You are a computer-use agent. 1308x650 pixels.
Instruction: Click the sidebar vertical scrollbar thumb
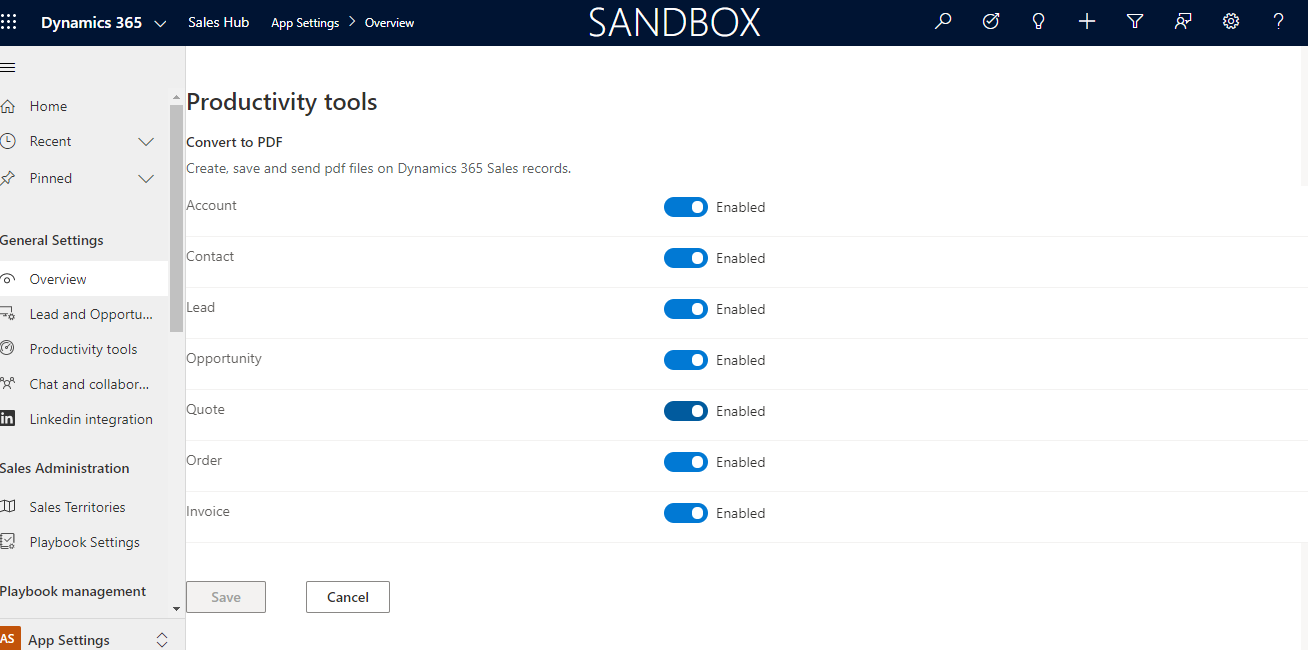[x=177, y=217]
